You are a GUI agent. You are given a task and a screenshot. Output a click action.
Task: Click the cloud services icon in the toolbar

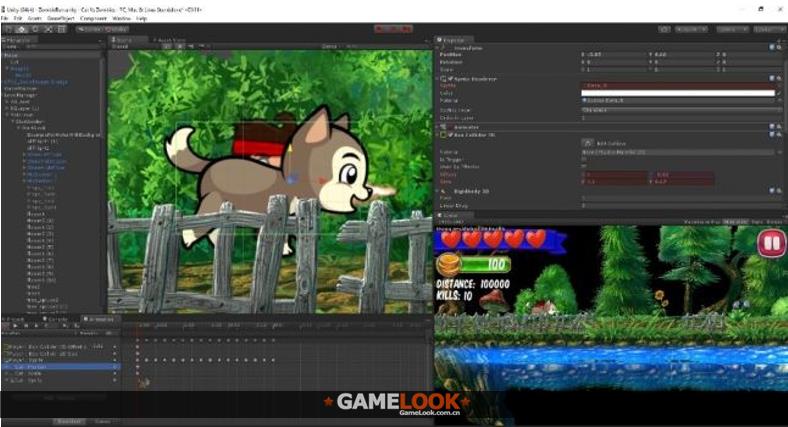point(664,29)
